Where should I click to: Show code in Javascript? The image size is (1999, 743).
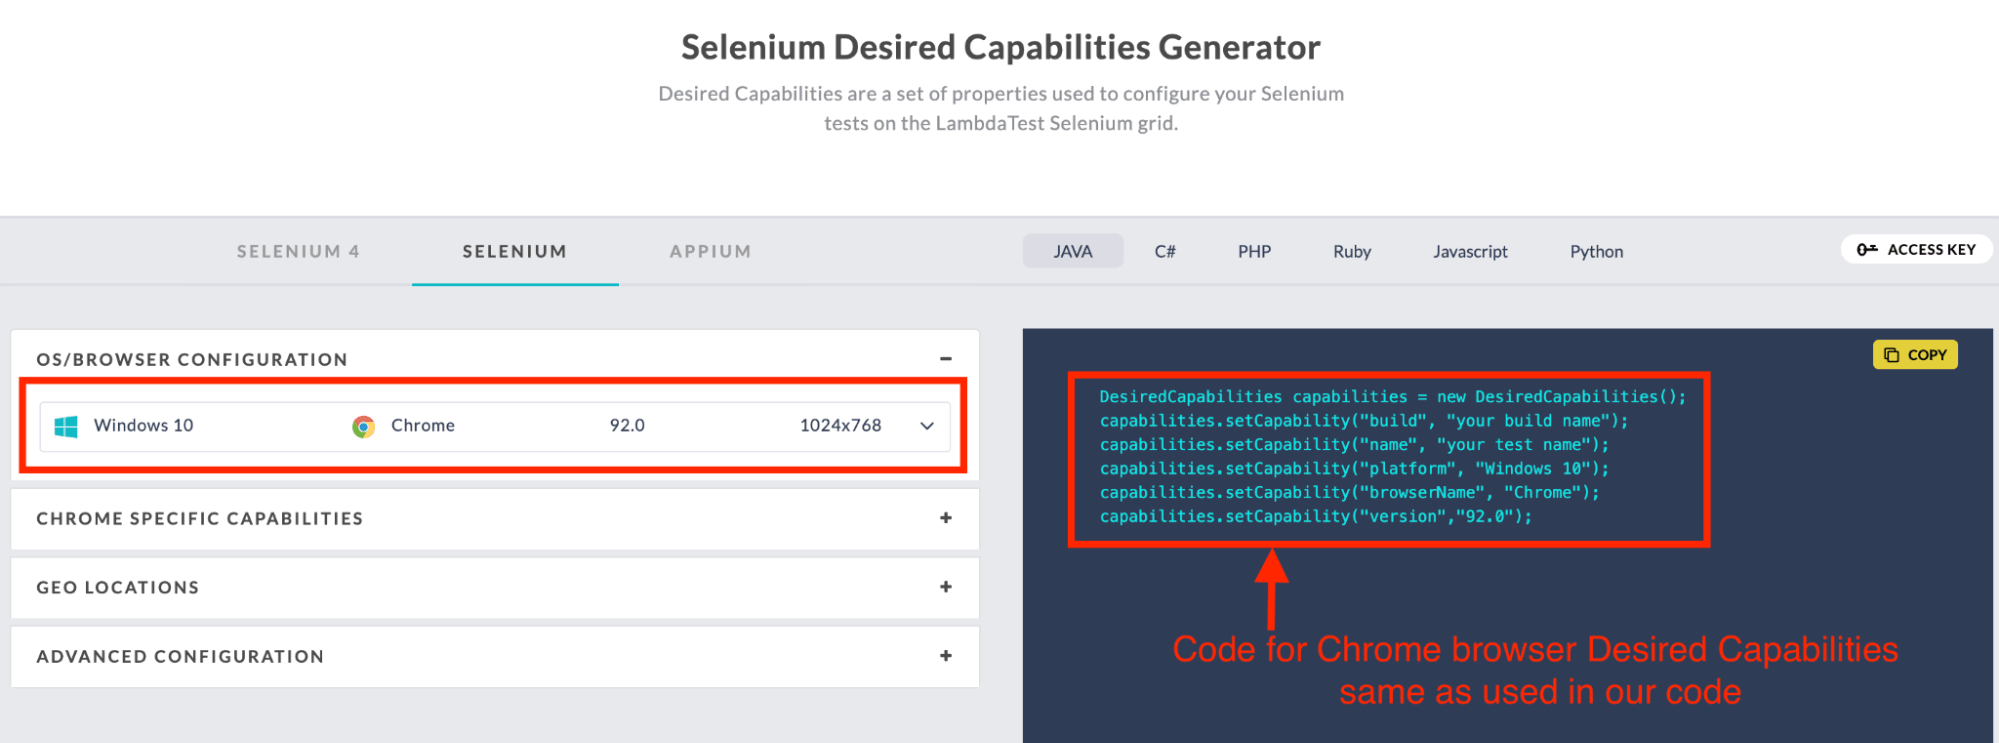[x=1470, y=251]
